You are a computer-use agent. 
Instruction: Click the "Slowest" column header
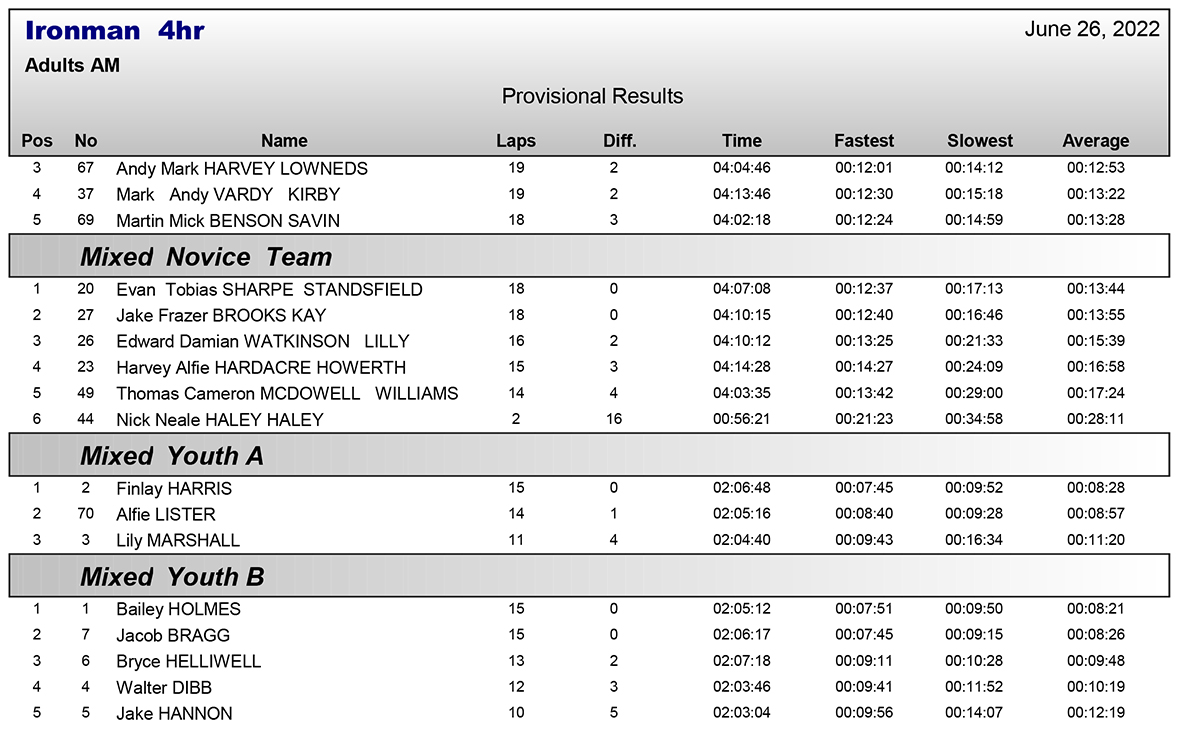coord(980,141)
